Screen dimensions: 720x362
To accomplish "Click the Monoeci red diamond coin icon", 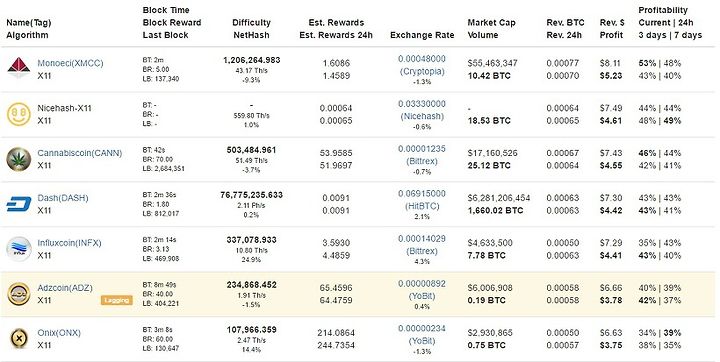I will 19,68.
